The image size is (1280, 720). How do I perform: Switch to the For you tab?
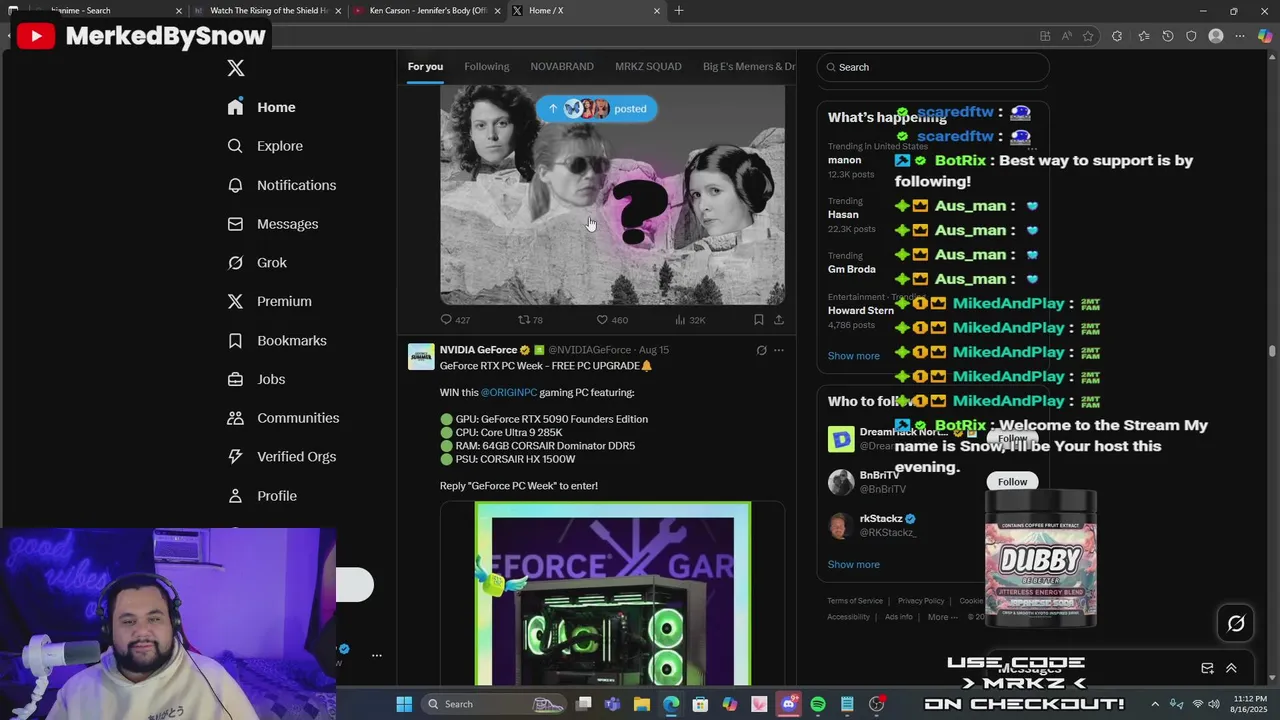425,66
